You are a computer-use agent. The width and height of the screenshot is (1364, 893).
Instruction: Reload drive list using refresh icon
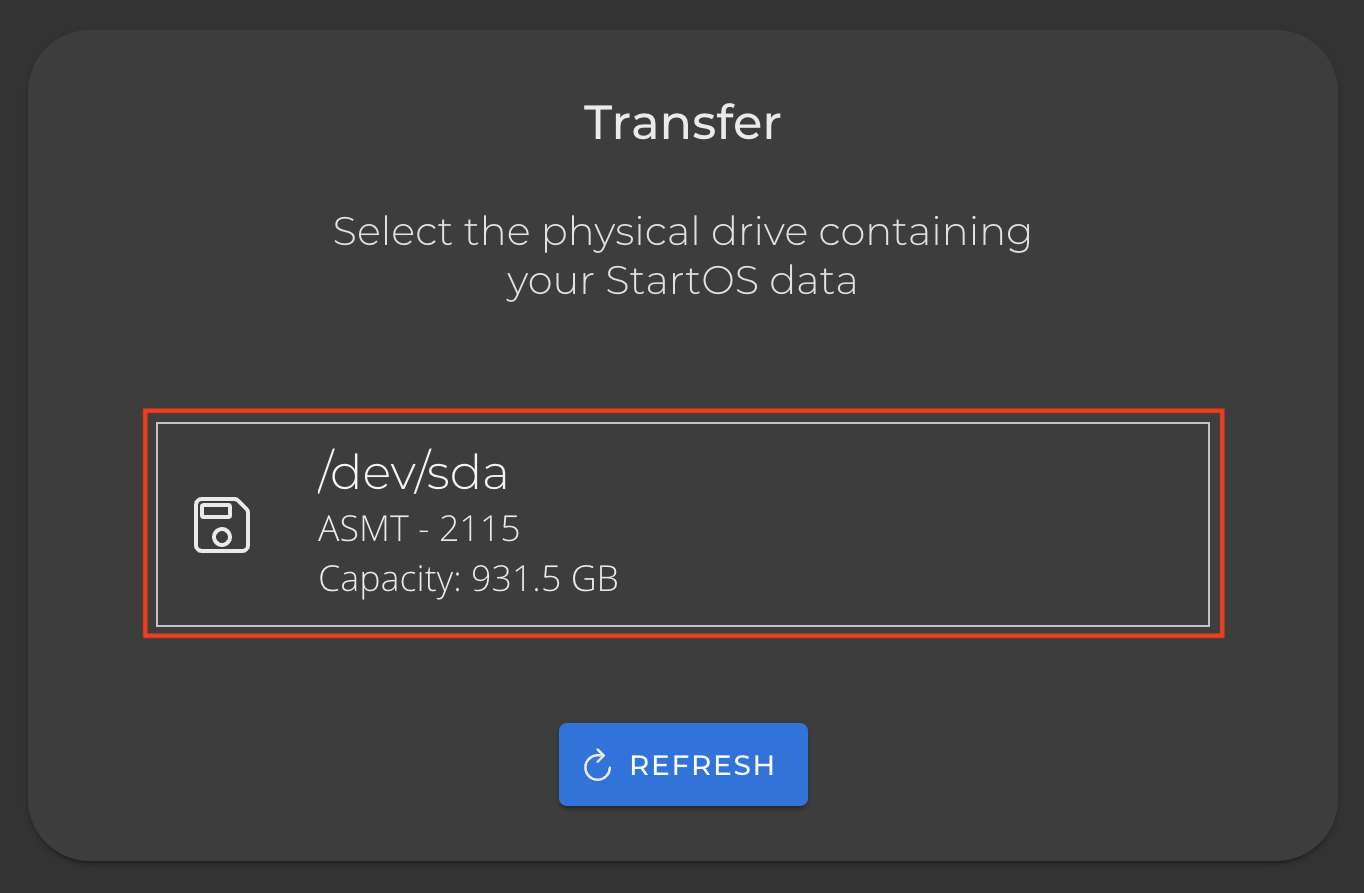(x=597, y=766)
